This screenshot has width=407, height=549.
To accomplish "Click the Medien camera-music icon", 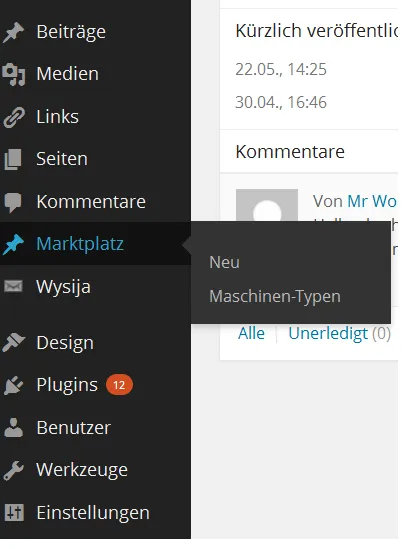I will click(x=13, y=75).
